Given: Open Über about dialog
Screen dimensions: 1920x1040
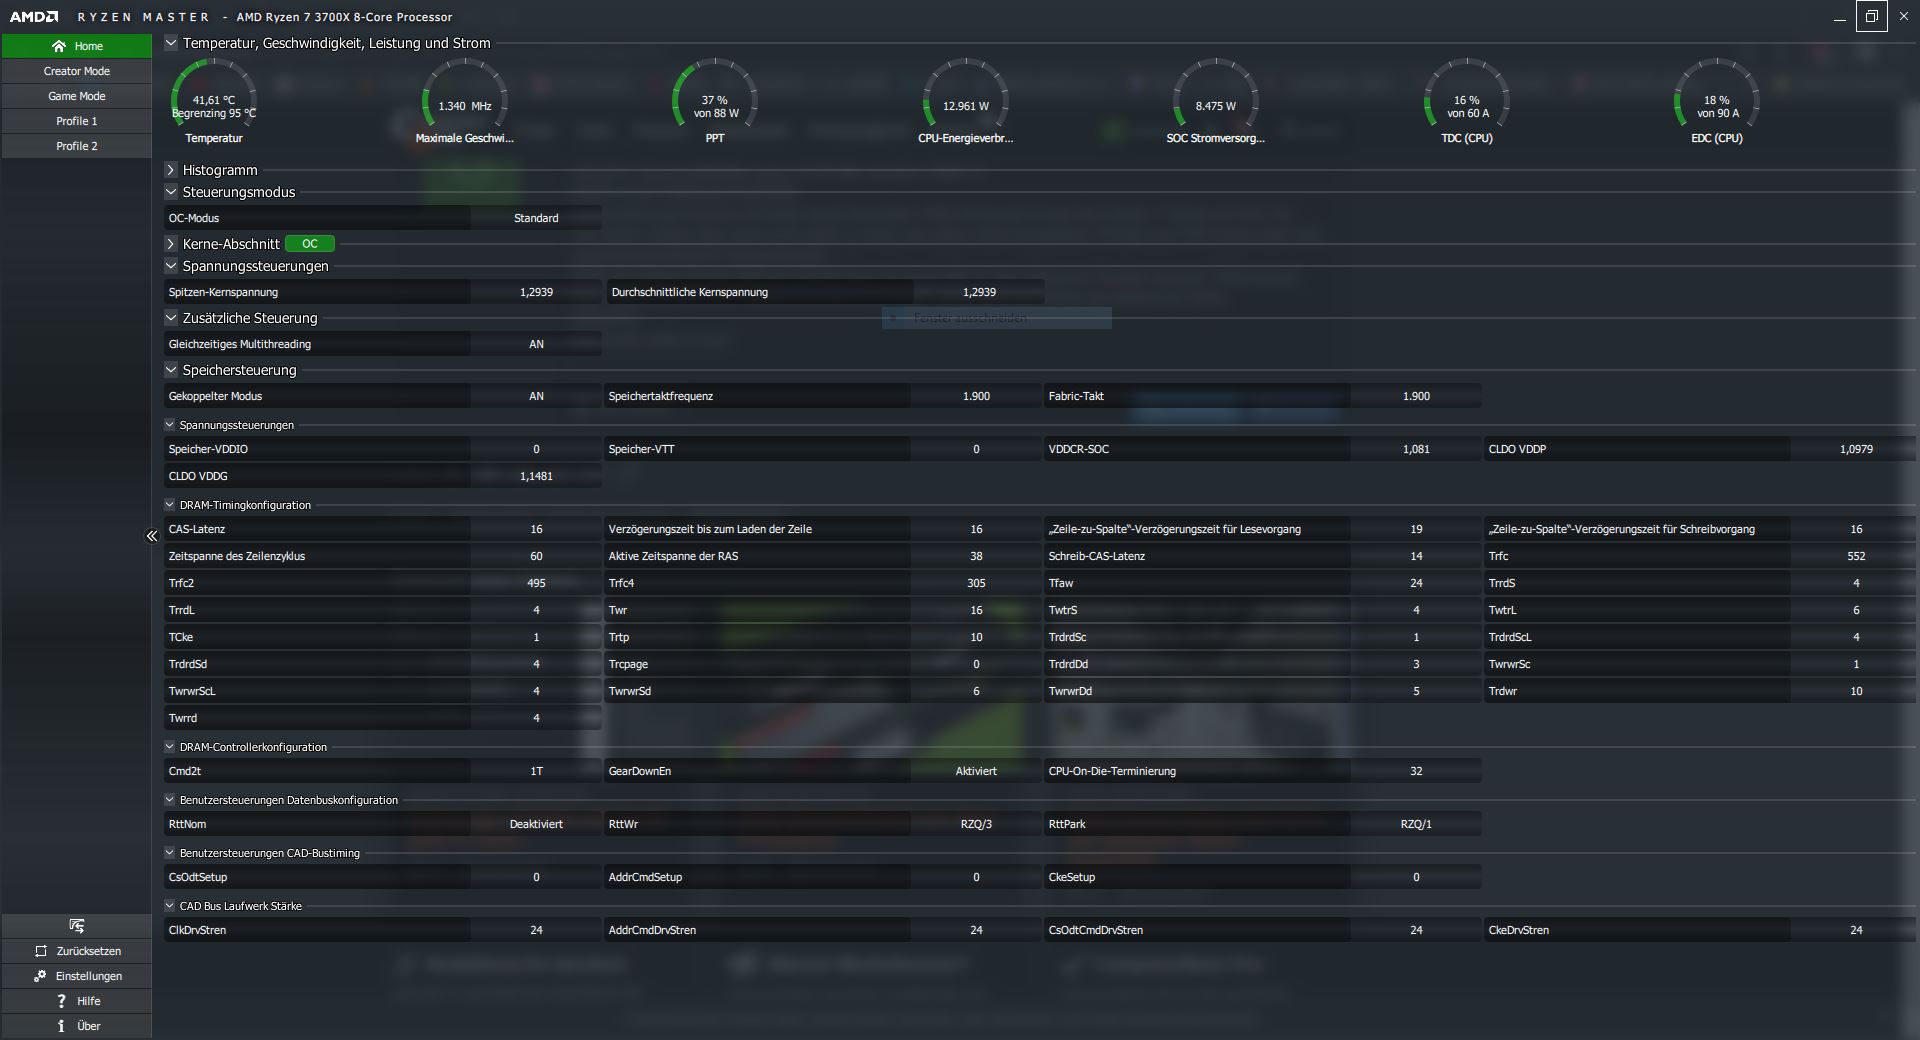Looking at the screenshot, I should pyautogui.click(x=77, y=1026).
